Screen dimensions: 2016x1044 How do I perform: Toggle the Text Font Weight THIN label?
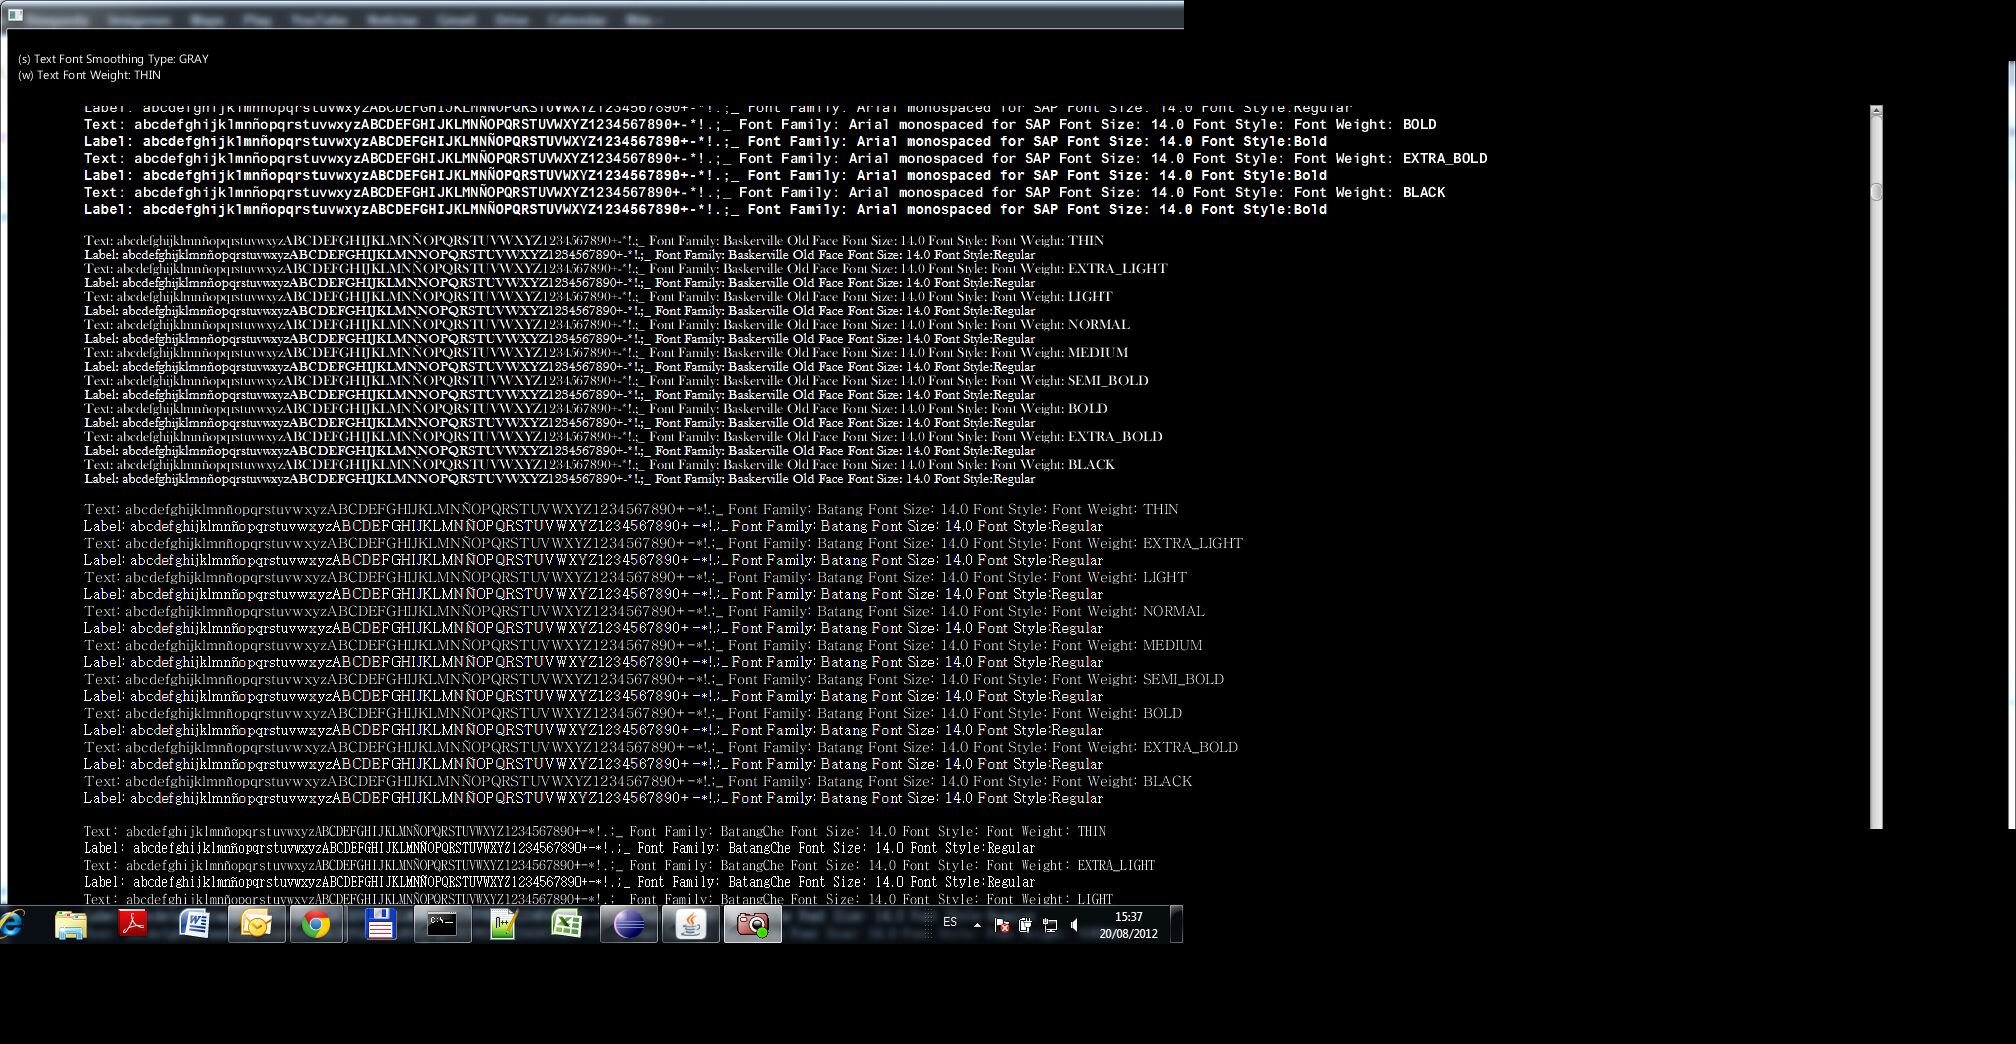click(89, 75)
